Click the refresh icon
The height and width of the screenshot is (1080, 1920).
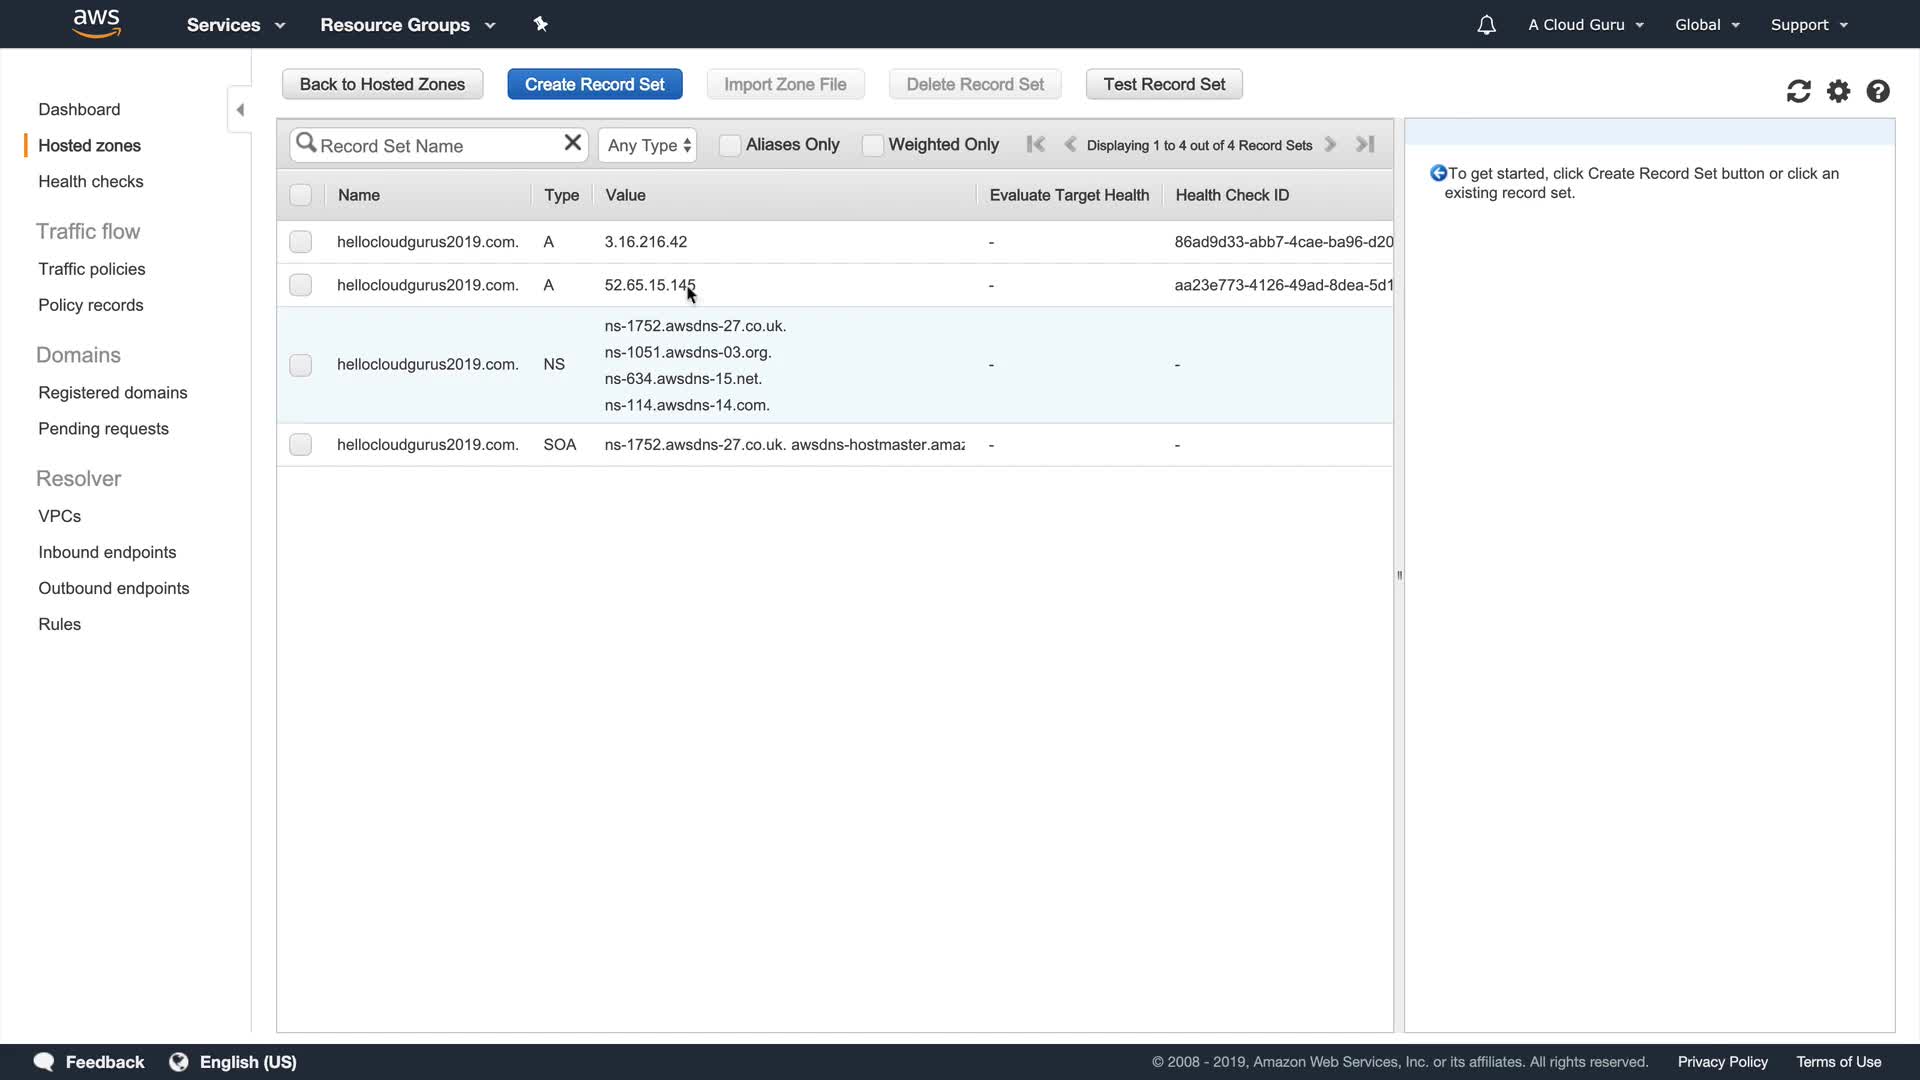point(1798,92)
